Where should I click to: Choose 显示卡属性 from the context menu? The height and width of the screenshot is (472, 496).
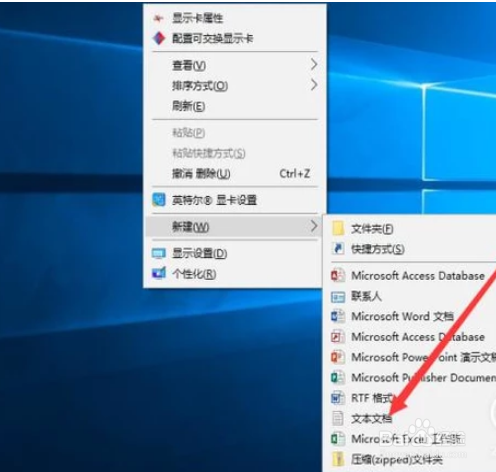coord(235,18)
